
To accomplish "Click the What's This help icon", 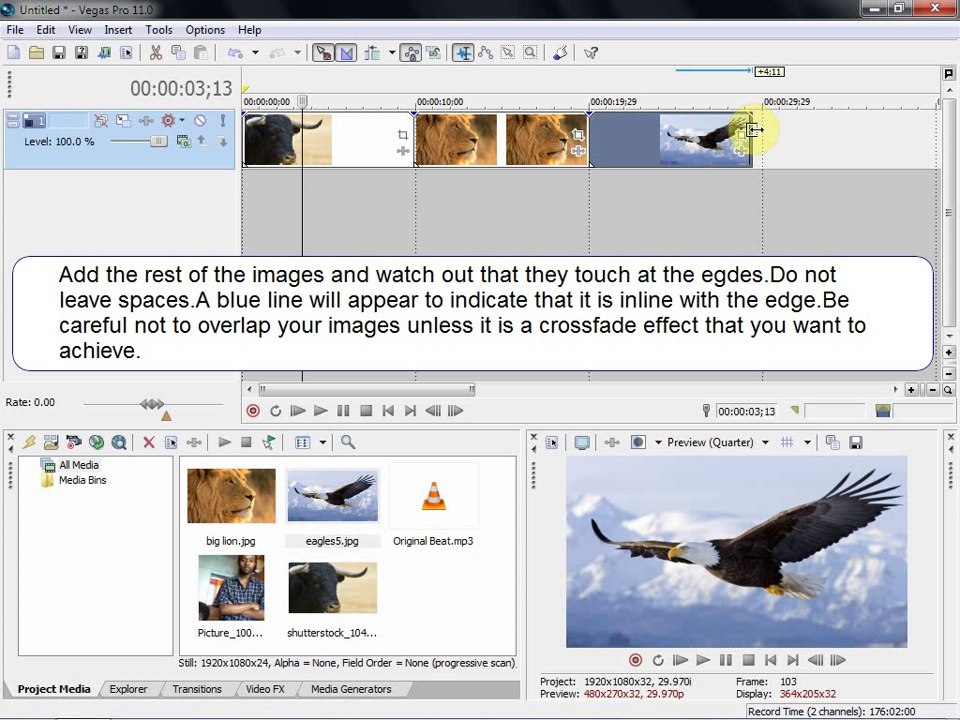I will [590, 53].
